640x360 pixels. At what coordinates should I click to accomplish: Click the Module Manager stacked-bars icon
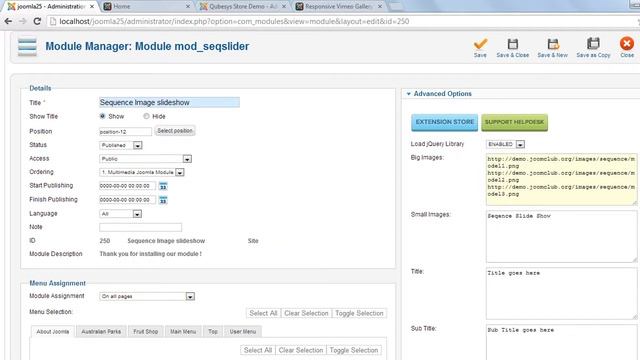27,47
